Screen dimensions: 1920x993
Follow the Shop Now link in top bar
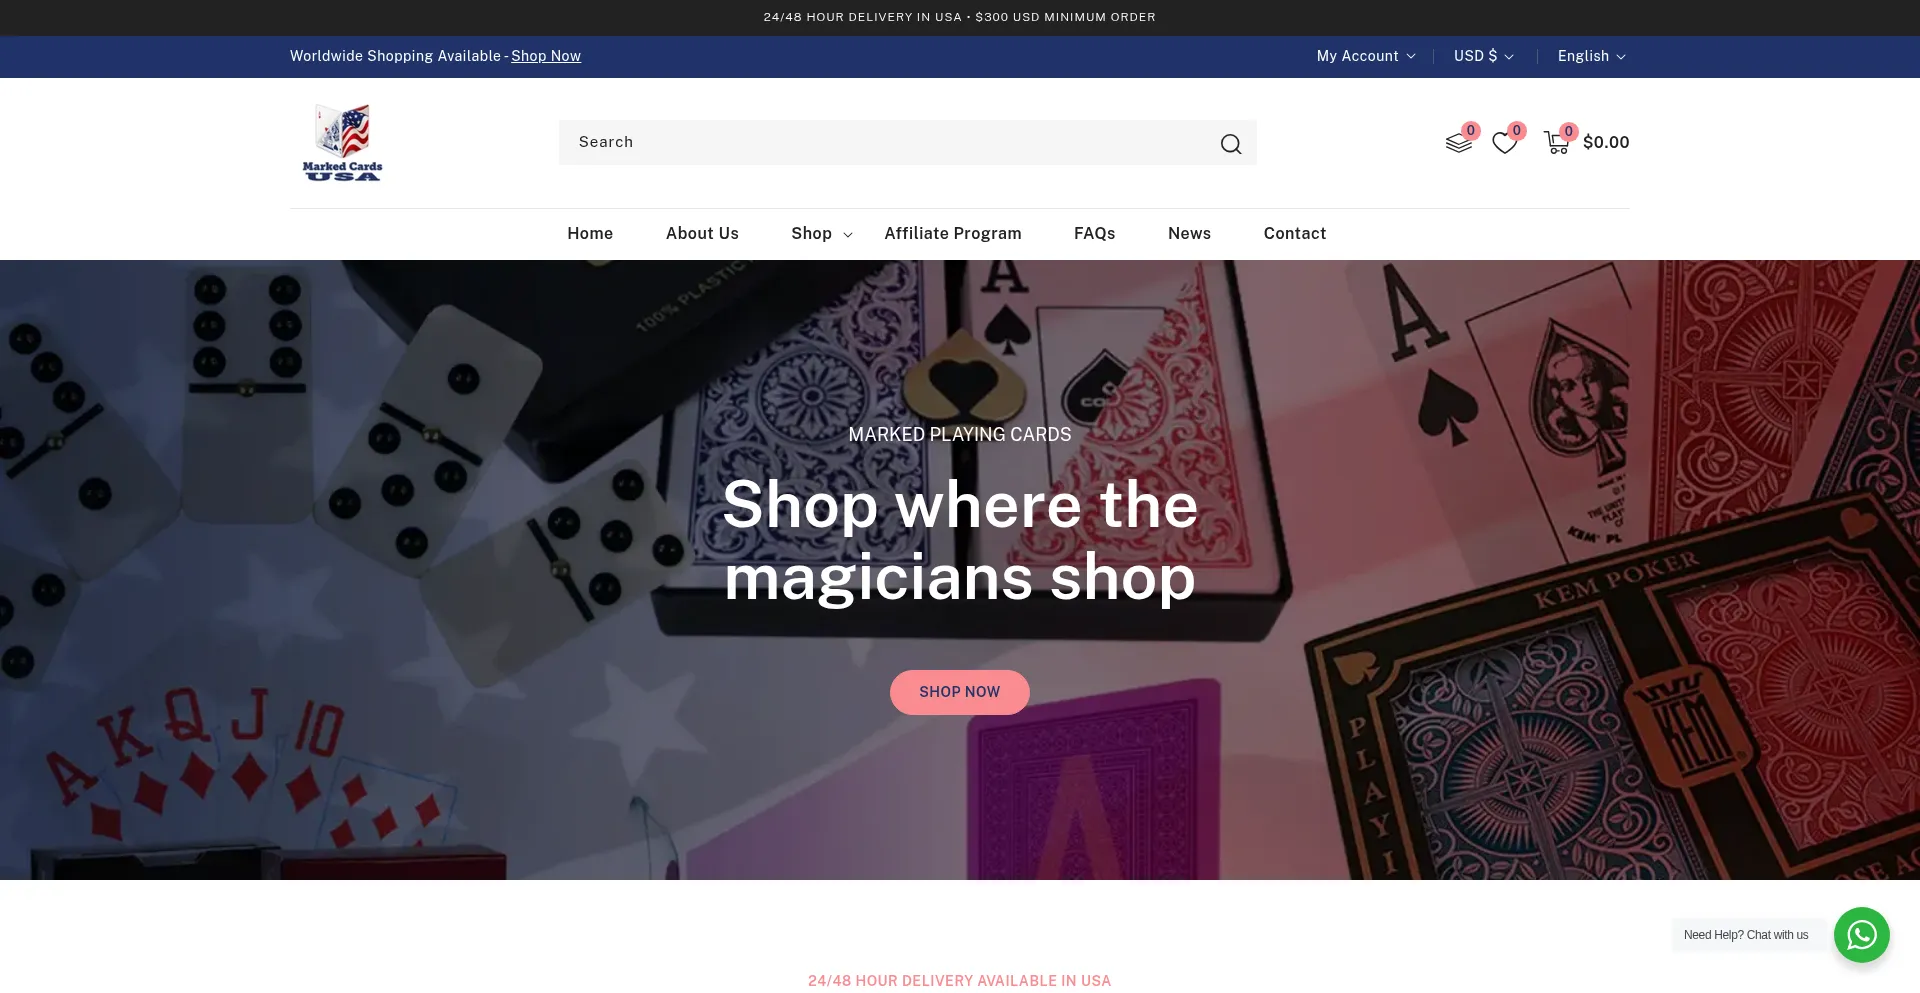tap(546, 56)
